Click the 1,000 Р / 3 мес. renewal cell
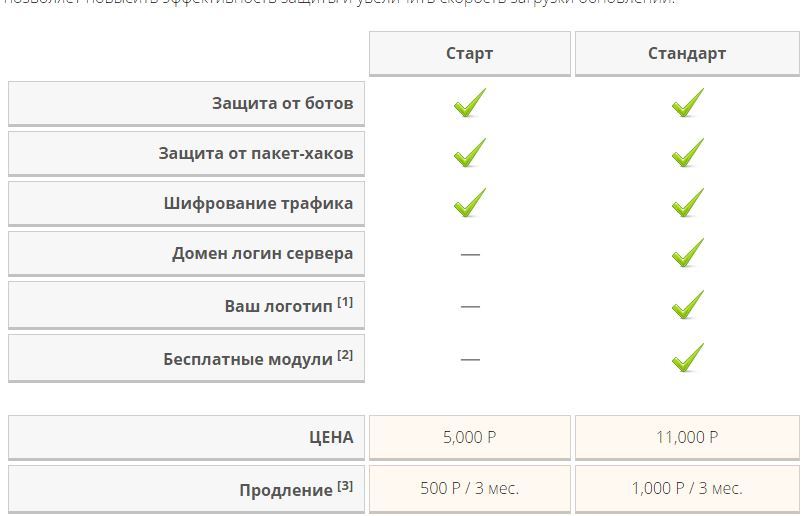Screen dimensions: 807x516 (687, 489)
